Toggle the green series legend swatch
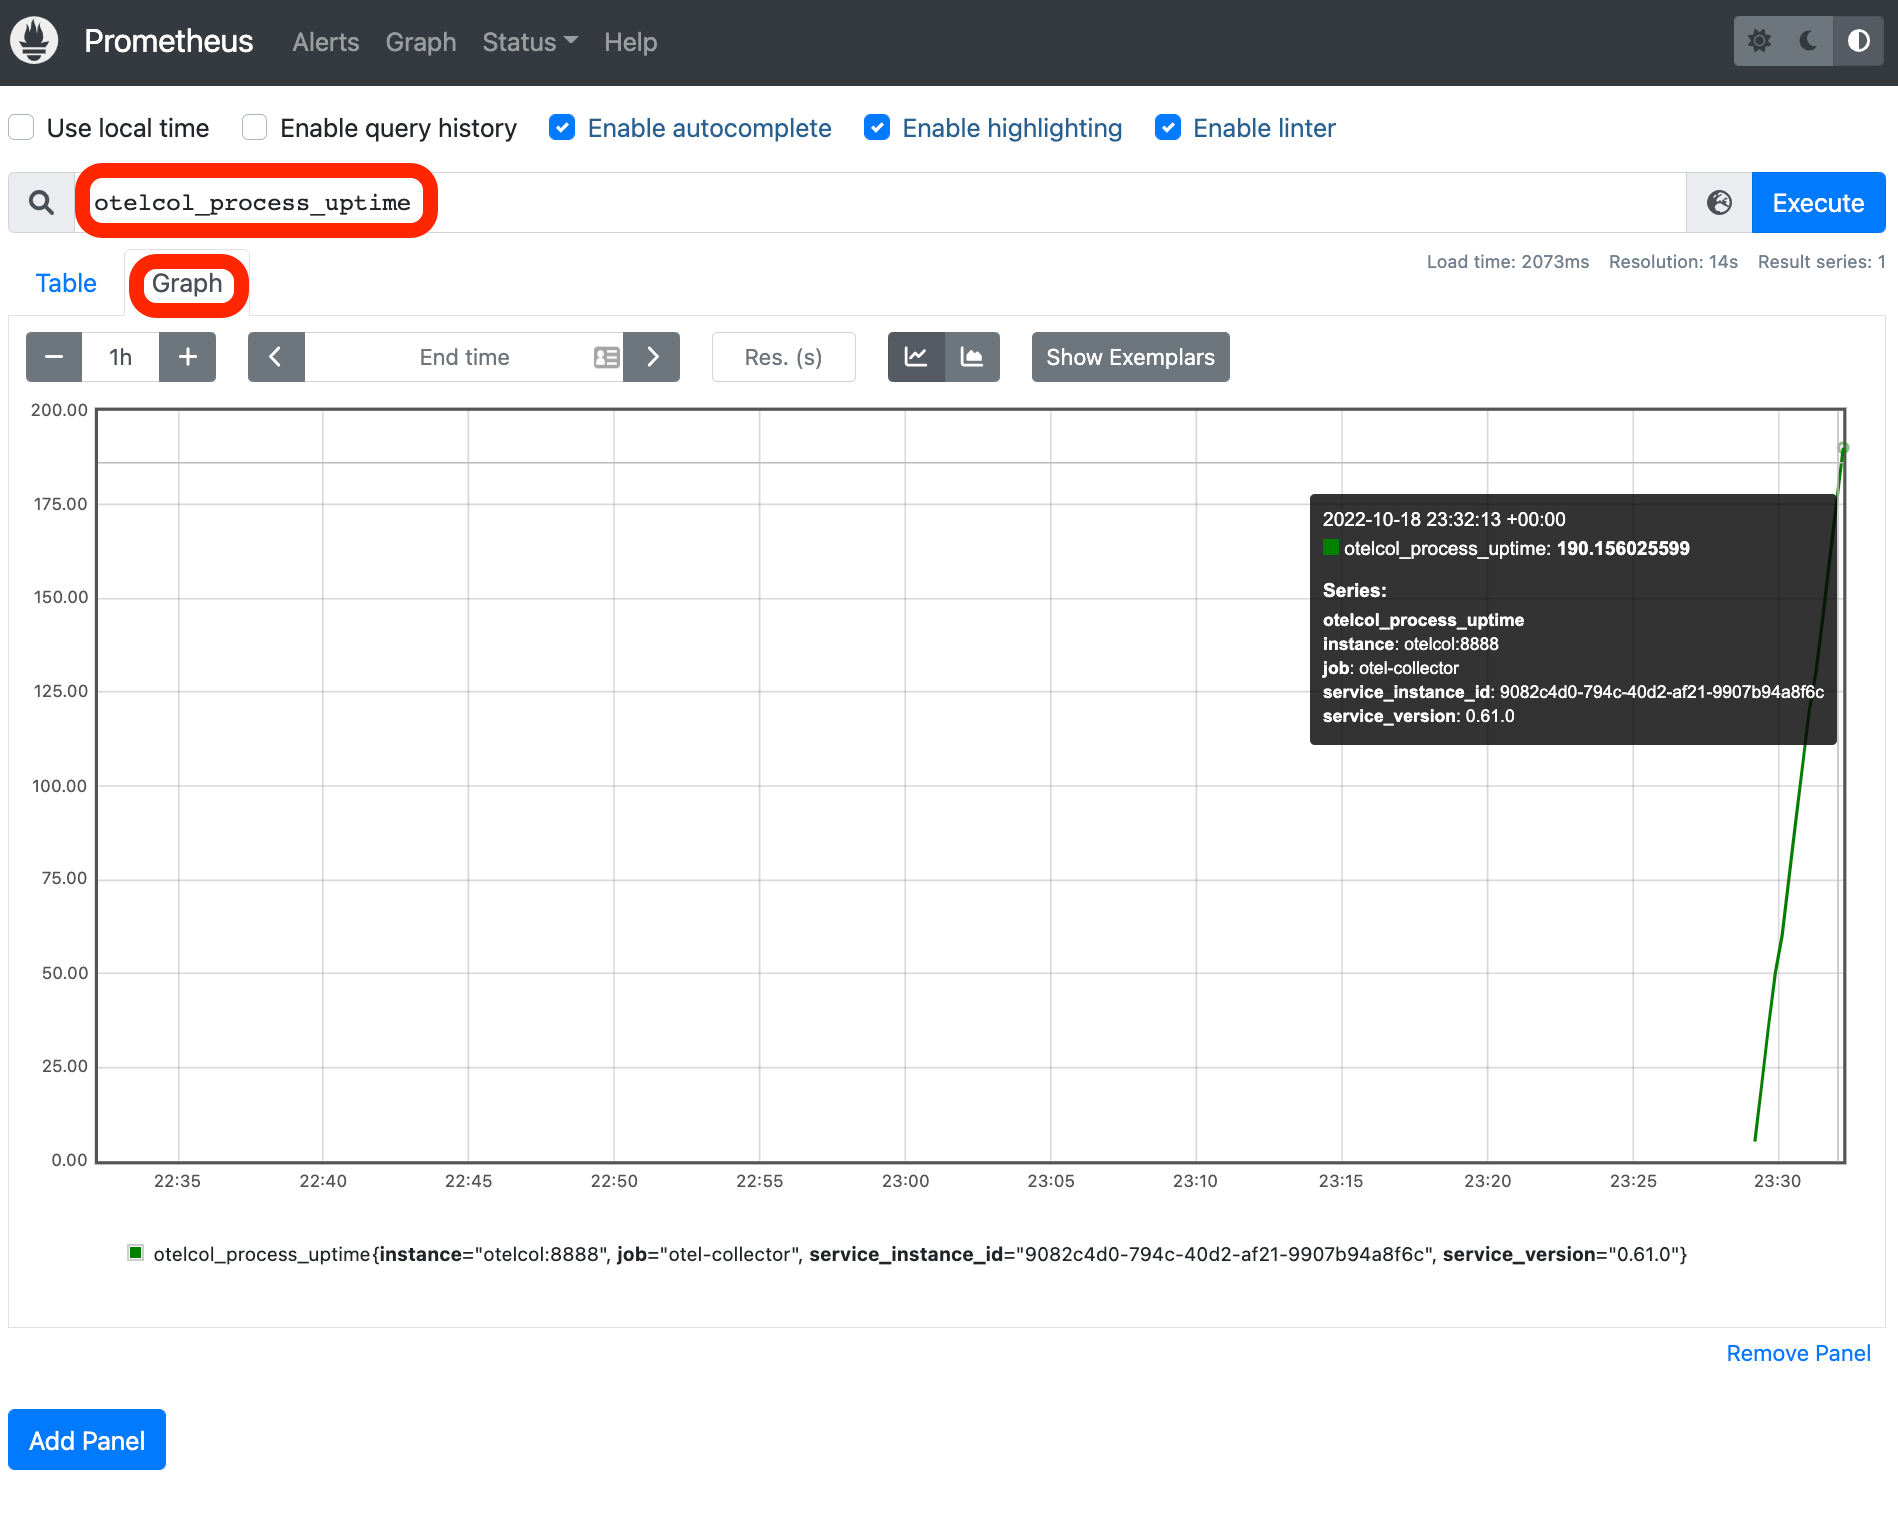The height and width of the screenshot is (1514, 1898). pos(136,1253)
